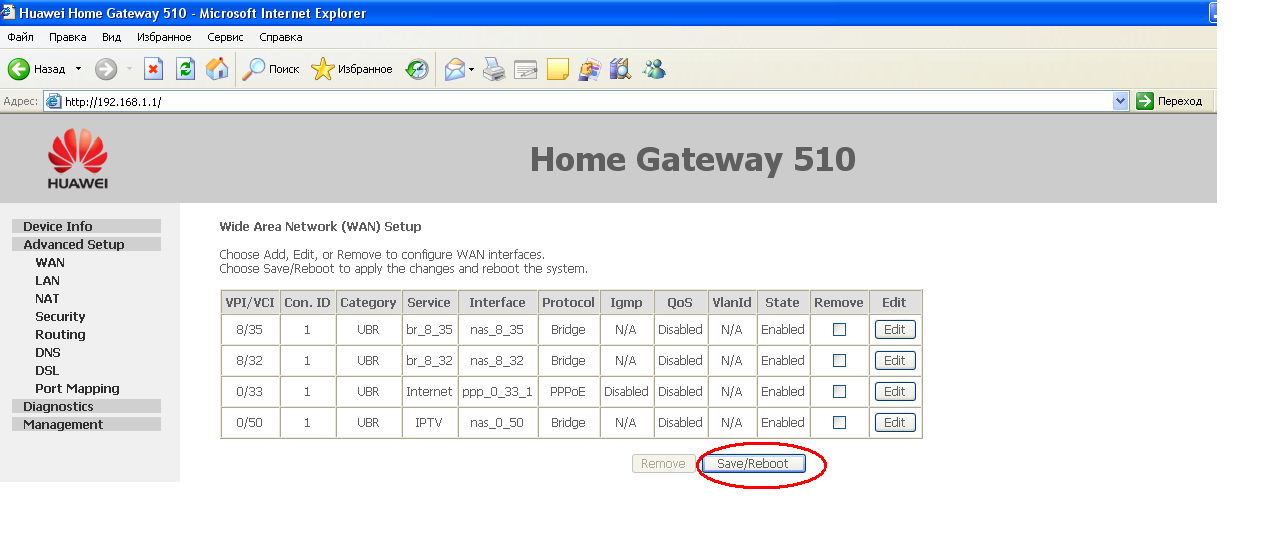Screen dimensions: 1280x551
Task: Refresh the page with the green arrows icon
Action: [185, 69]
